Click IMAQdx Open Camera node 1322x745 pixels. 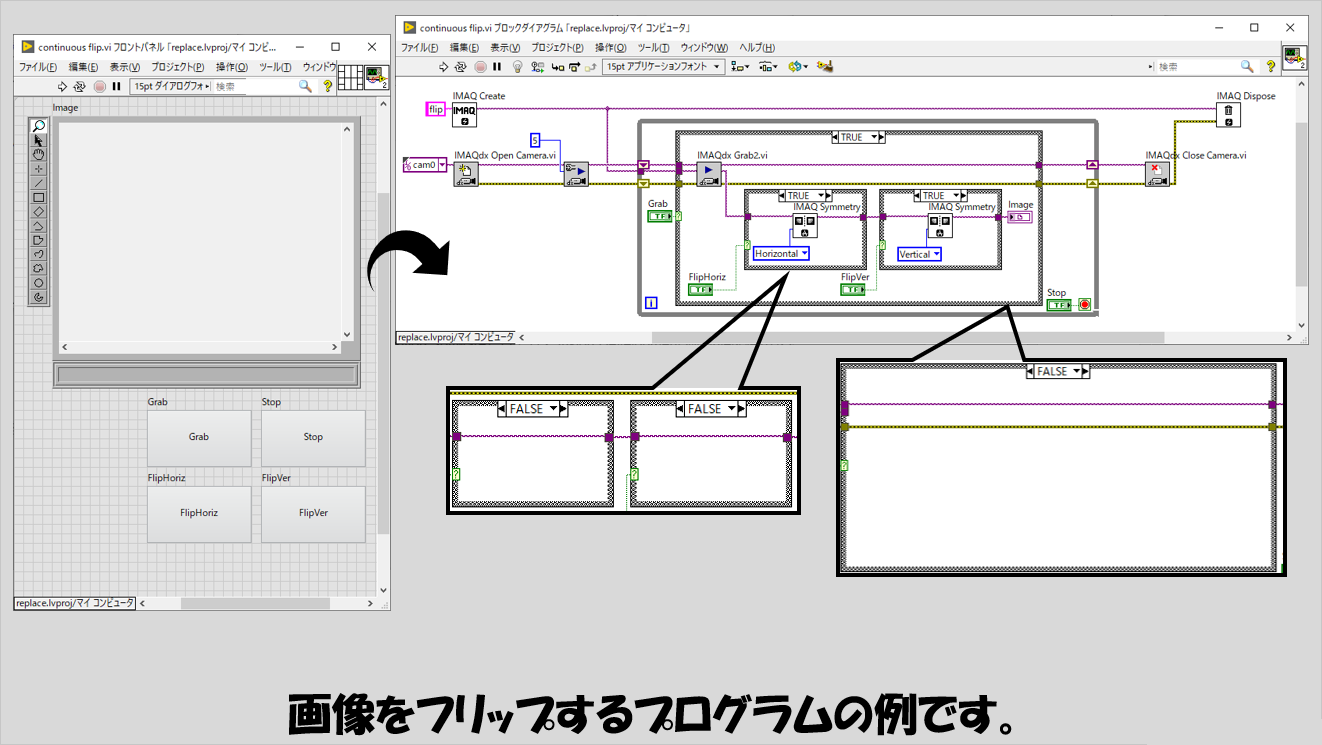click(x=466, y=174)
